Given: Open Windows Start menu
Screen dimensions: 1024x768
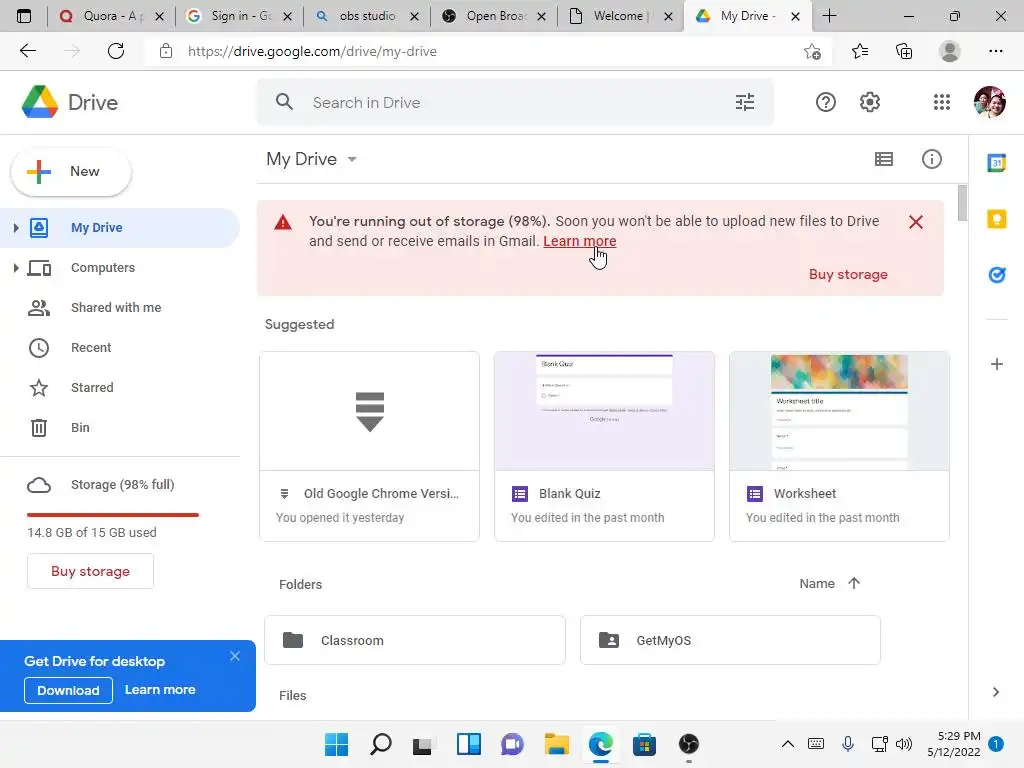Looking at the screenshot, I should [x=336, y=744].
